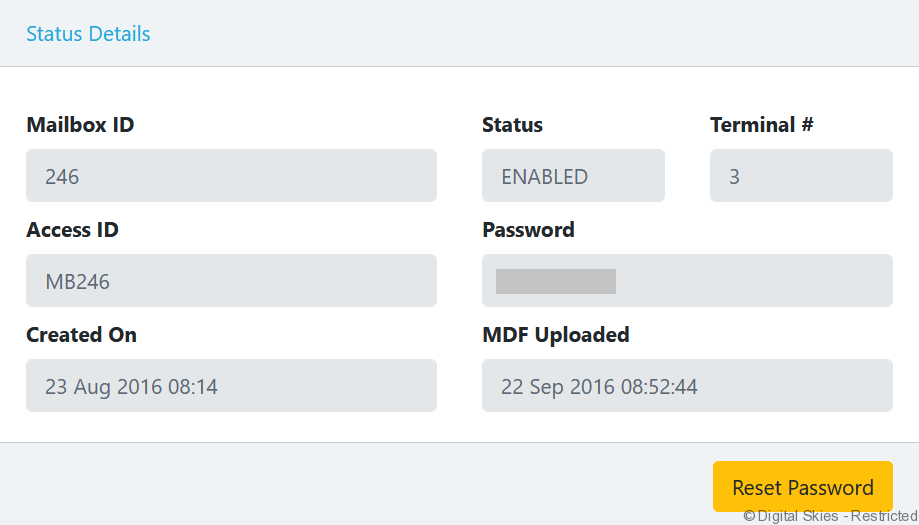Select the Status field showing ENABLED

(x=573, y=176)
